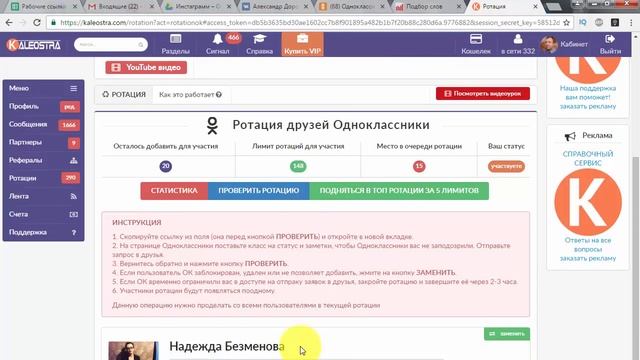Switch to the Одноклассники browser tab
The width and height of the screenshot is (640, 360).
pyautogui.click(x=352, y=7)
